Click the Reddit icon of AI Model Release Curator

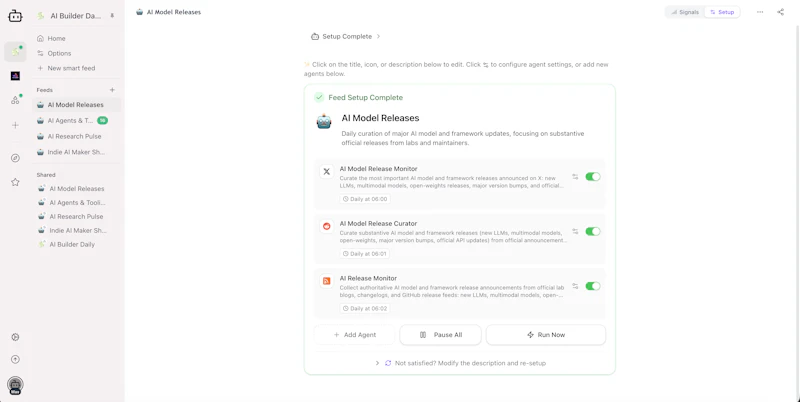[x=327, y=226]
